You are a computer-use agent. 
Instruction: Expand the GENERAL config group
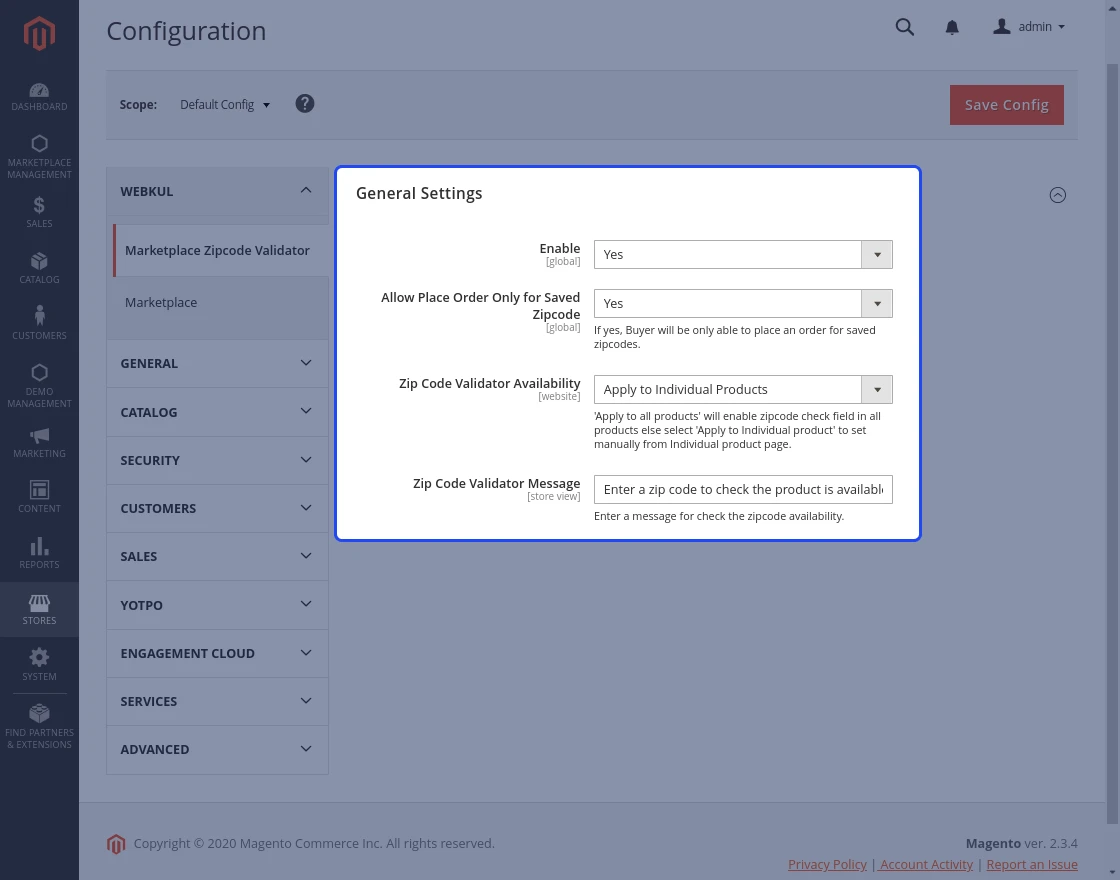[x=217, y=364]
